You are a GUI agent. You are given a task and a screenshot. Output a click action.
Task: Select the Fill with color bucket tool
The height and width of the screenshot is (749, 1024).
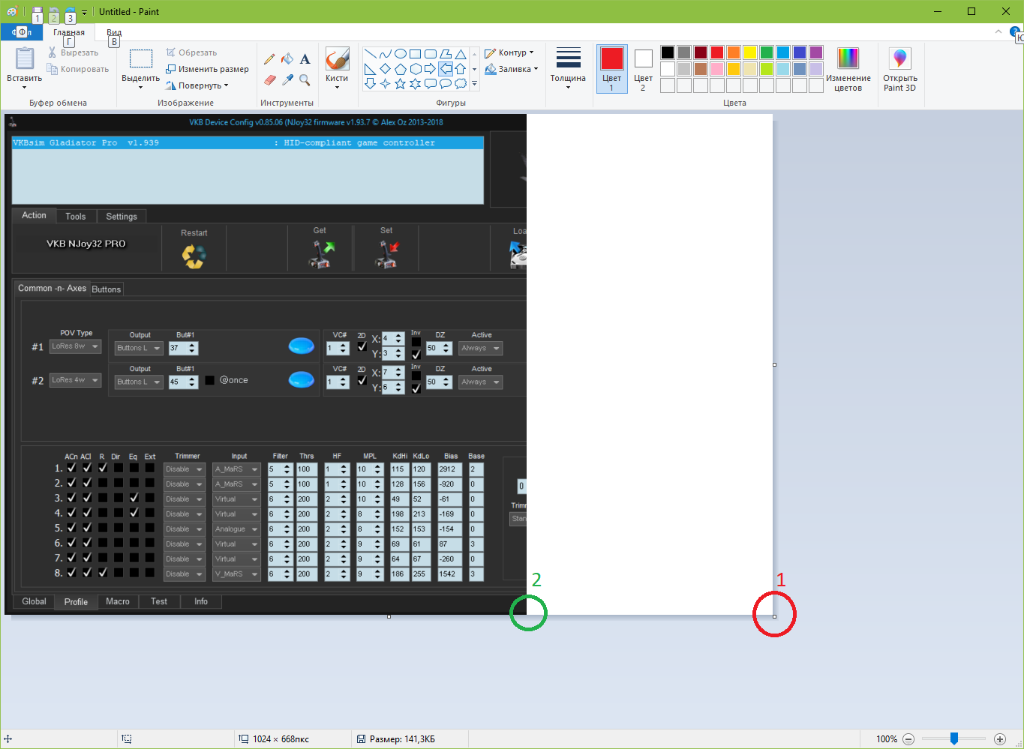point(287,59)
